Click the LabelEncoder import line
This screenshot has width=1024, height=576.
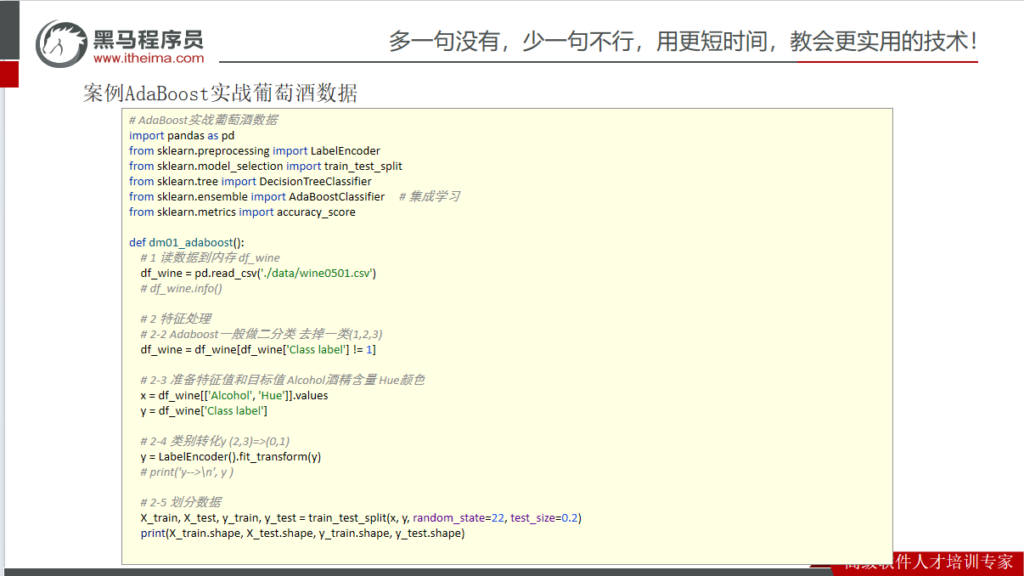(254, 151)
